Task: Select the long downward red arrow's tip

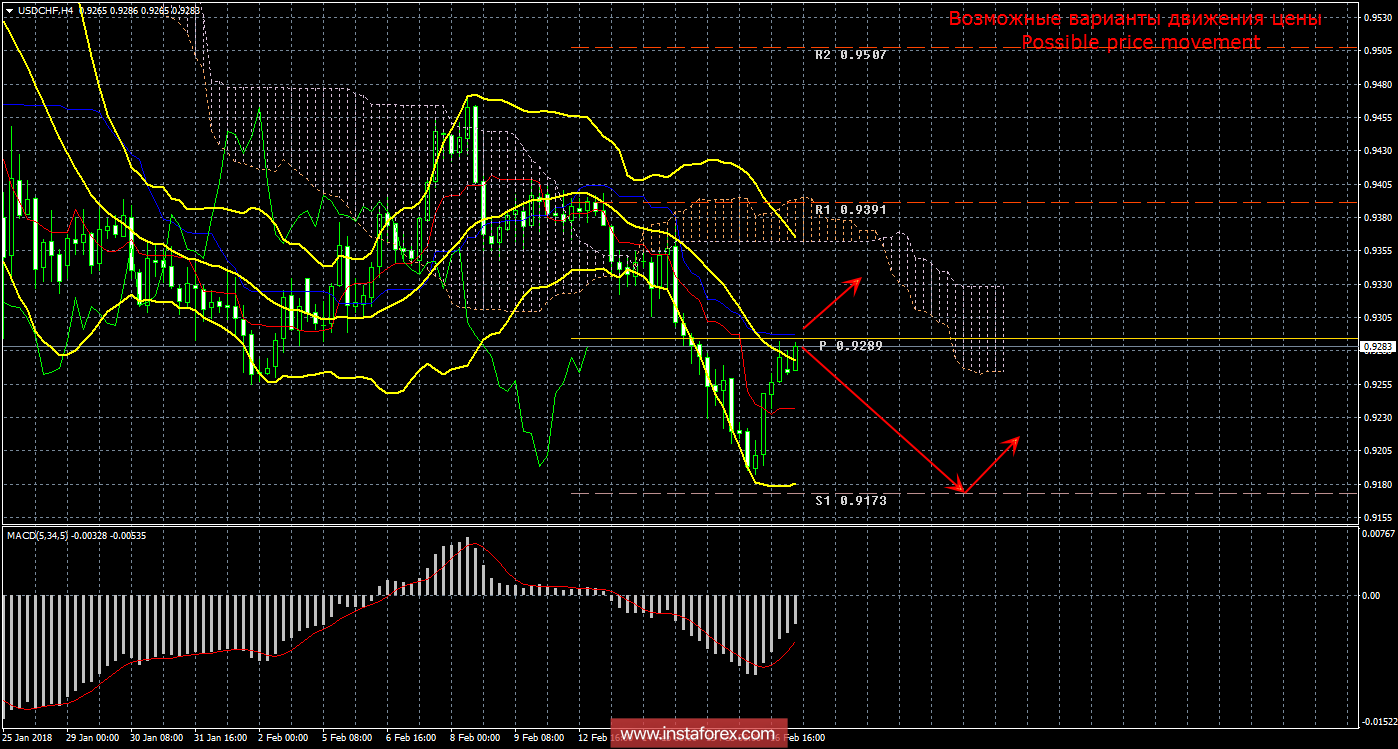Action: click(x=961, y=490)
